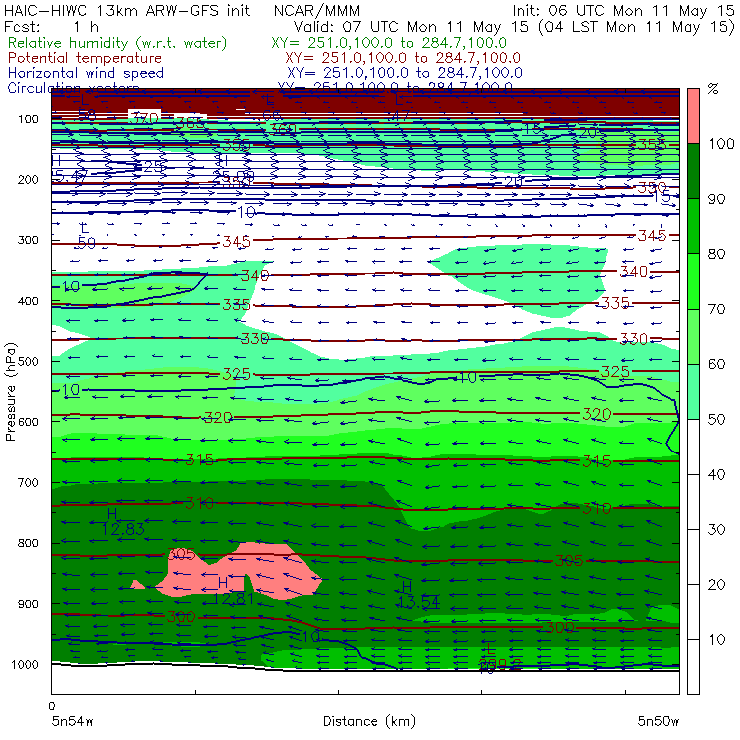Click the colorbar '30' tick label
Viewport: 740px width, 740px height.
click(716, 530)
